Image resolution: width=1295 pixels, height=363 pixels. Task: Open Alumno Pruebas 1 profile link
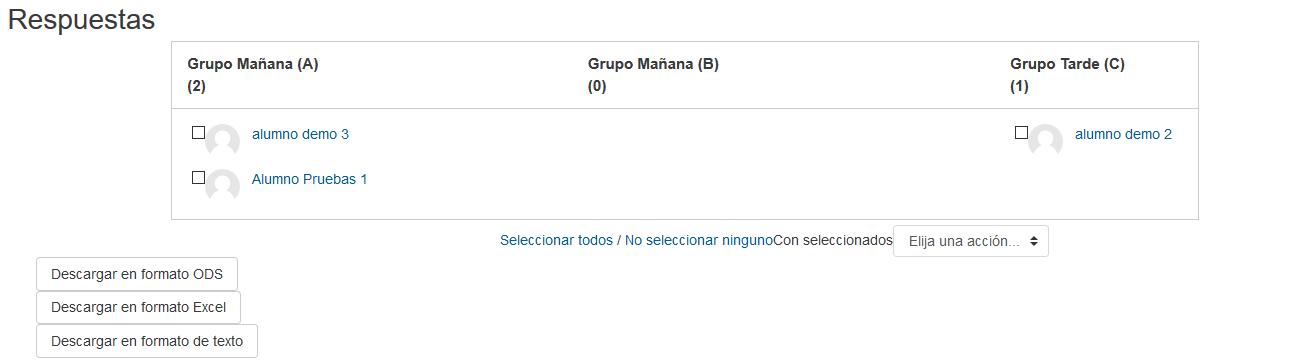(x=309, y=179)
